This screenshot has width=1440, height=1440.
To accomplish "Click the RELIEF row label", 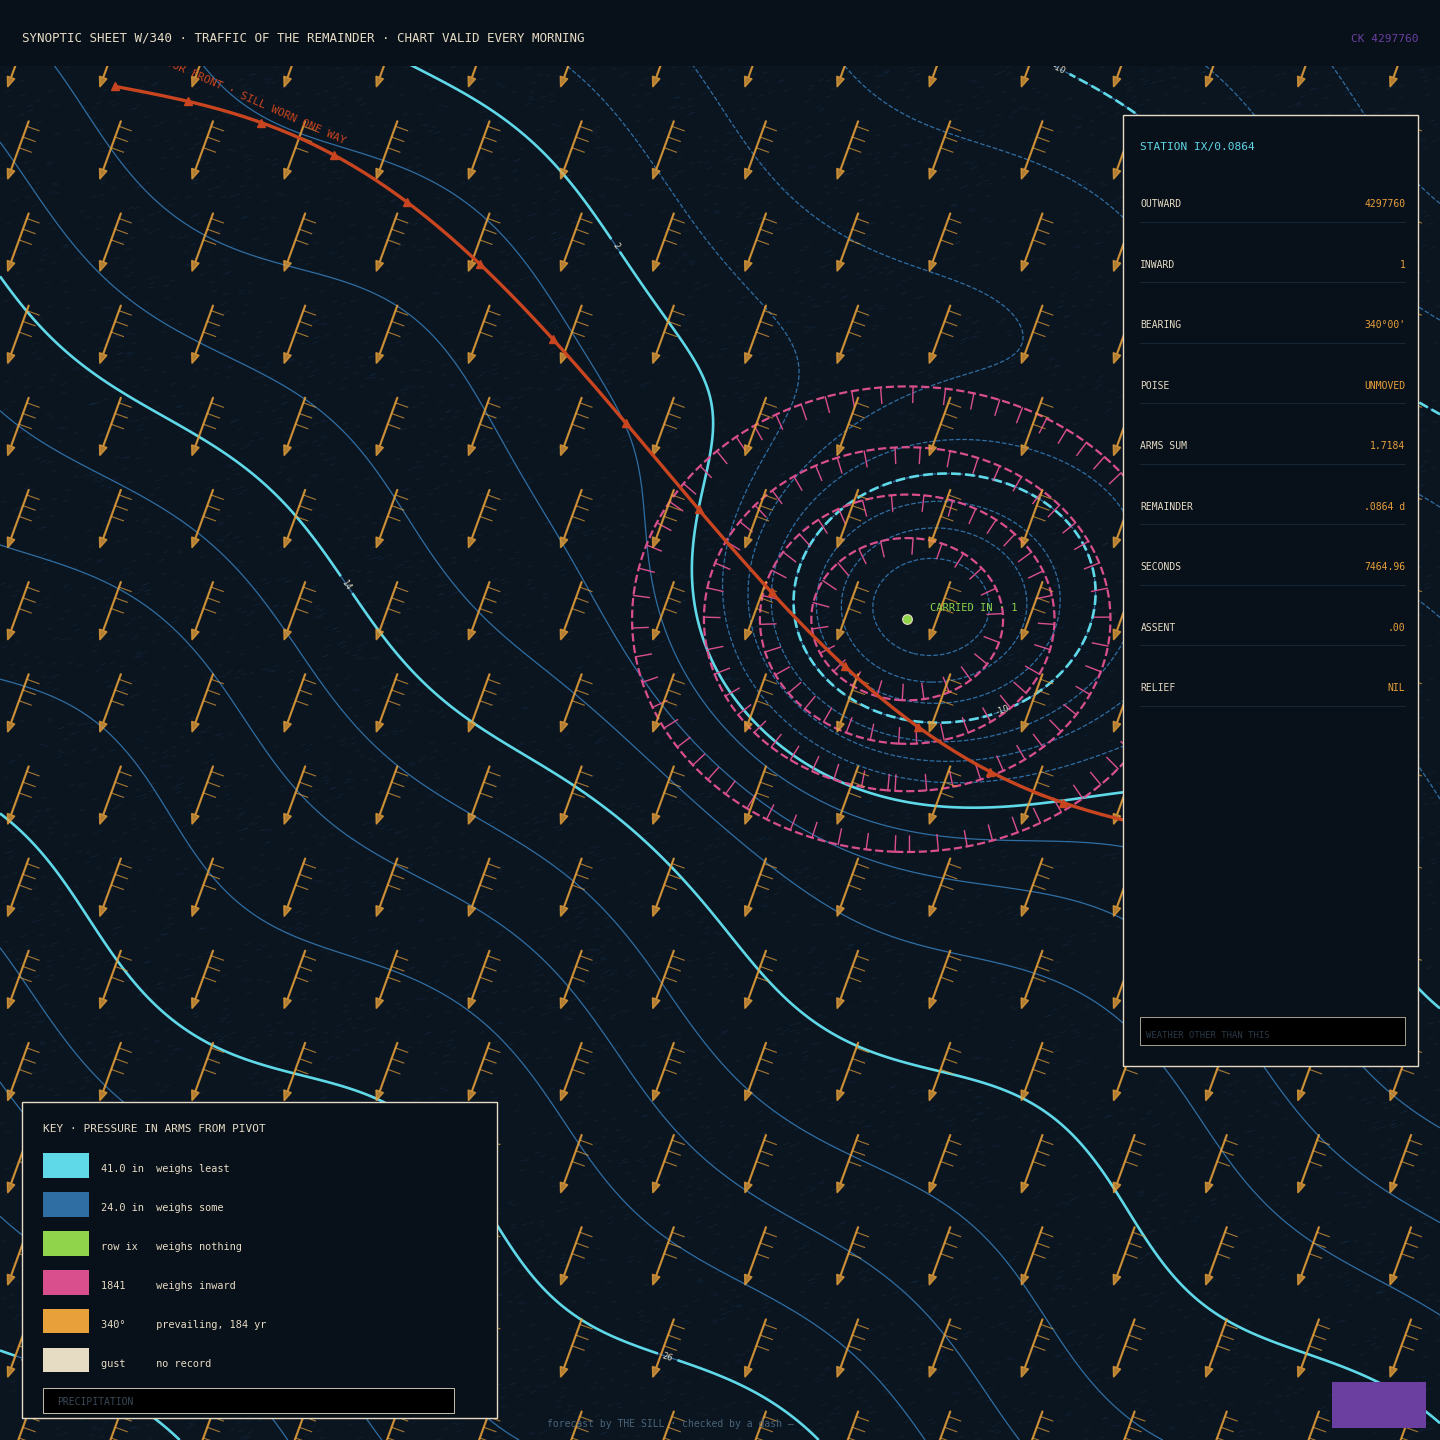I will pos(1158,688).
